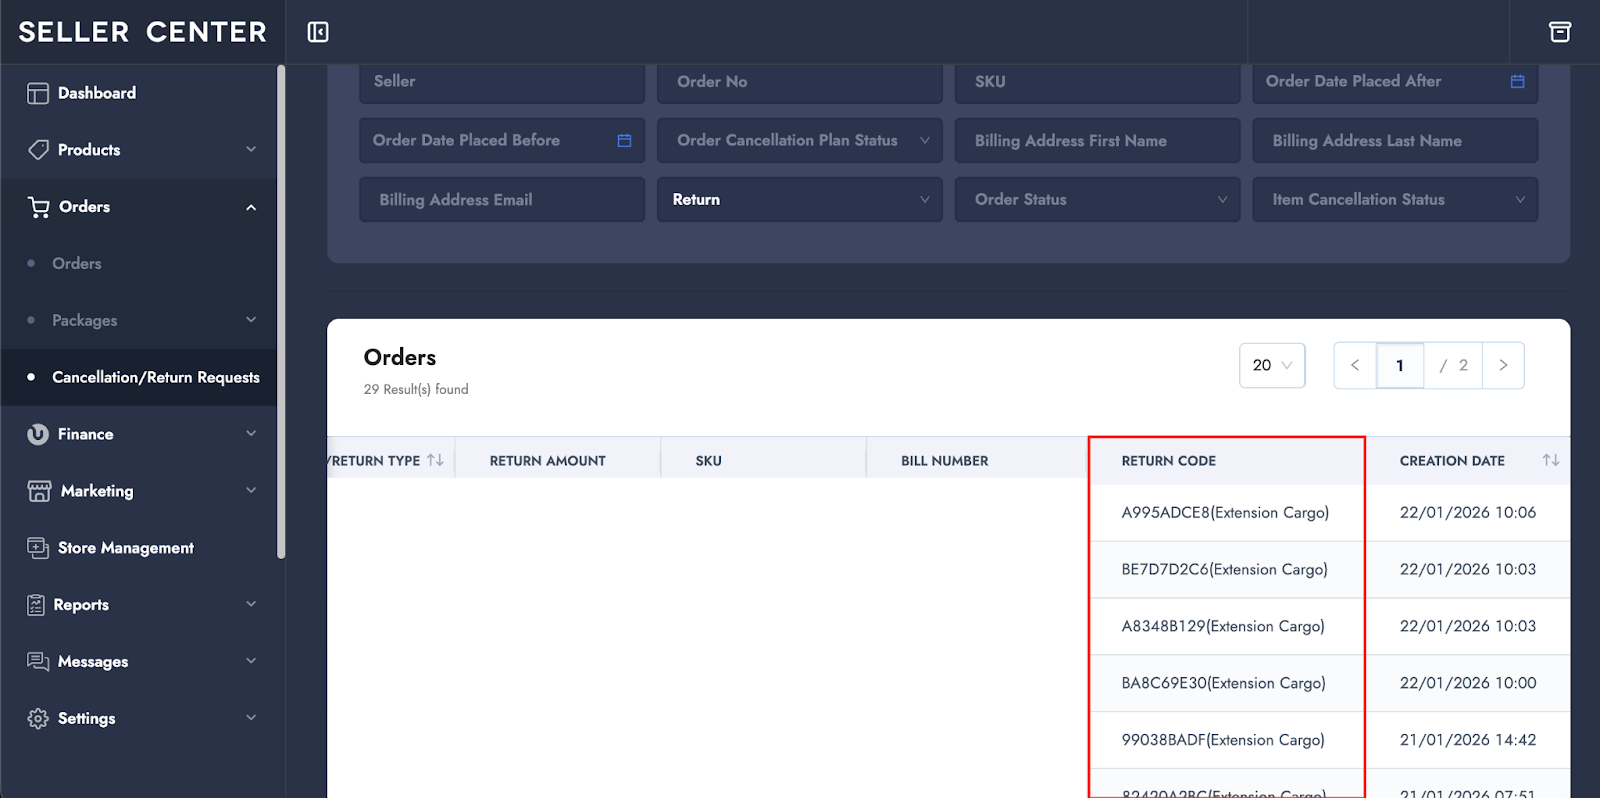Select Cancellation/Return Requests in sidebar
The height and width of the screenshot is (798, 1600).
click(155, 377)
